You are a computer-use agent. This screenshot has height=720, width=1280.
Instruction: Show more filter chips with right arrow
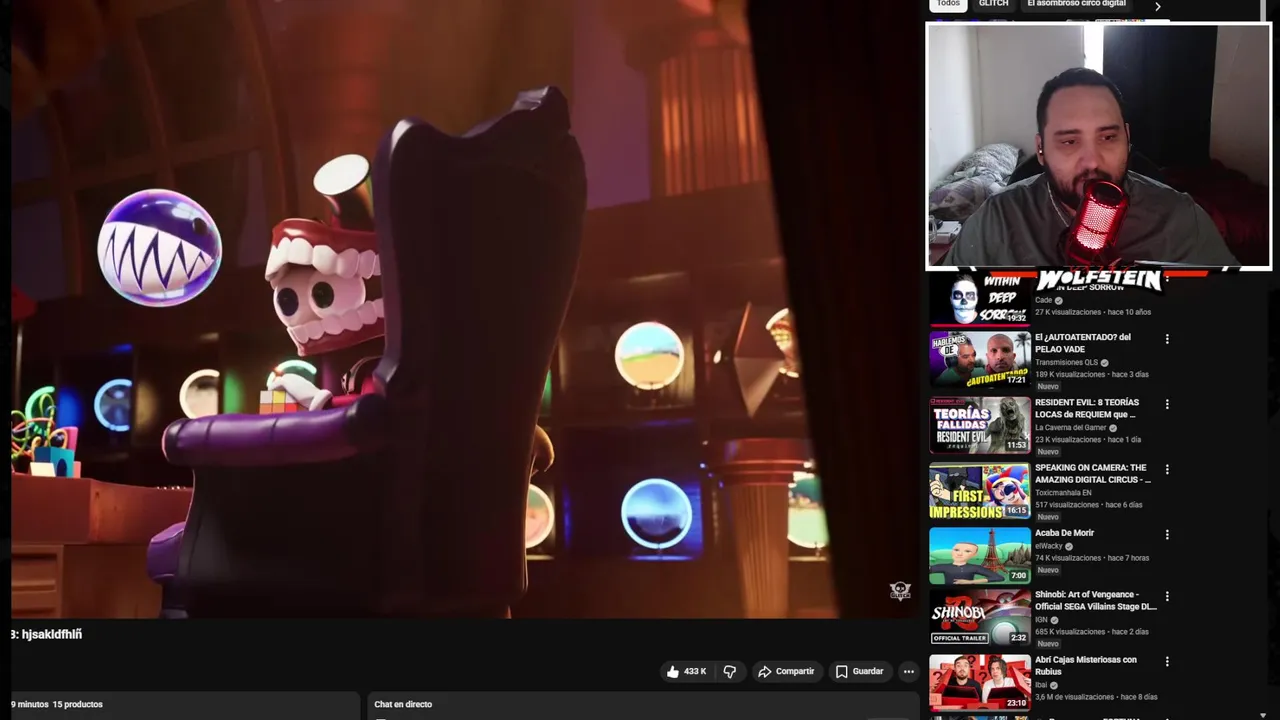click(1158, 6)
